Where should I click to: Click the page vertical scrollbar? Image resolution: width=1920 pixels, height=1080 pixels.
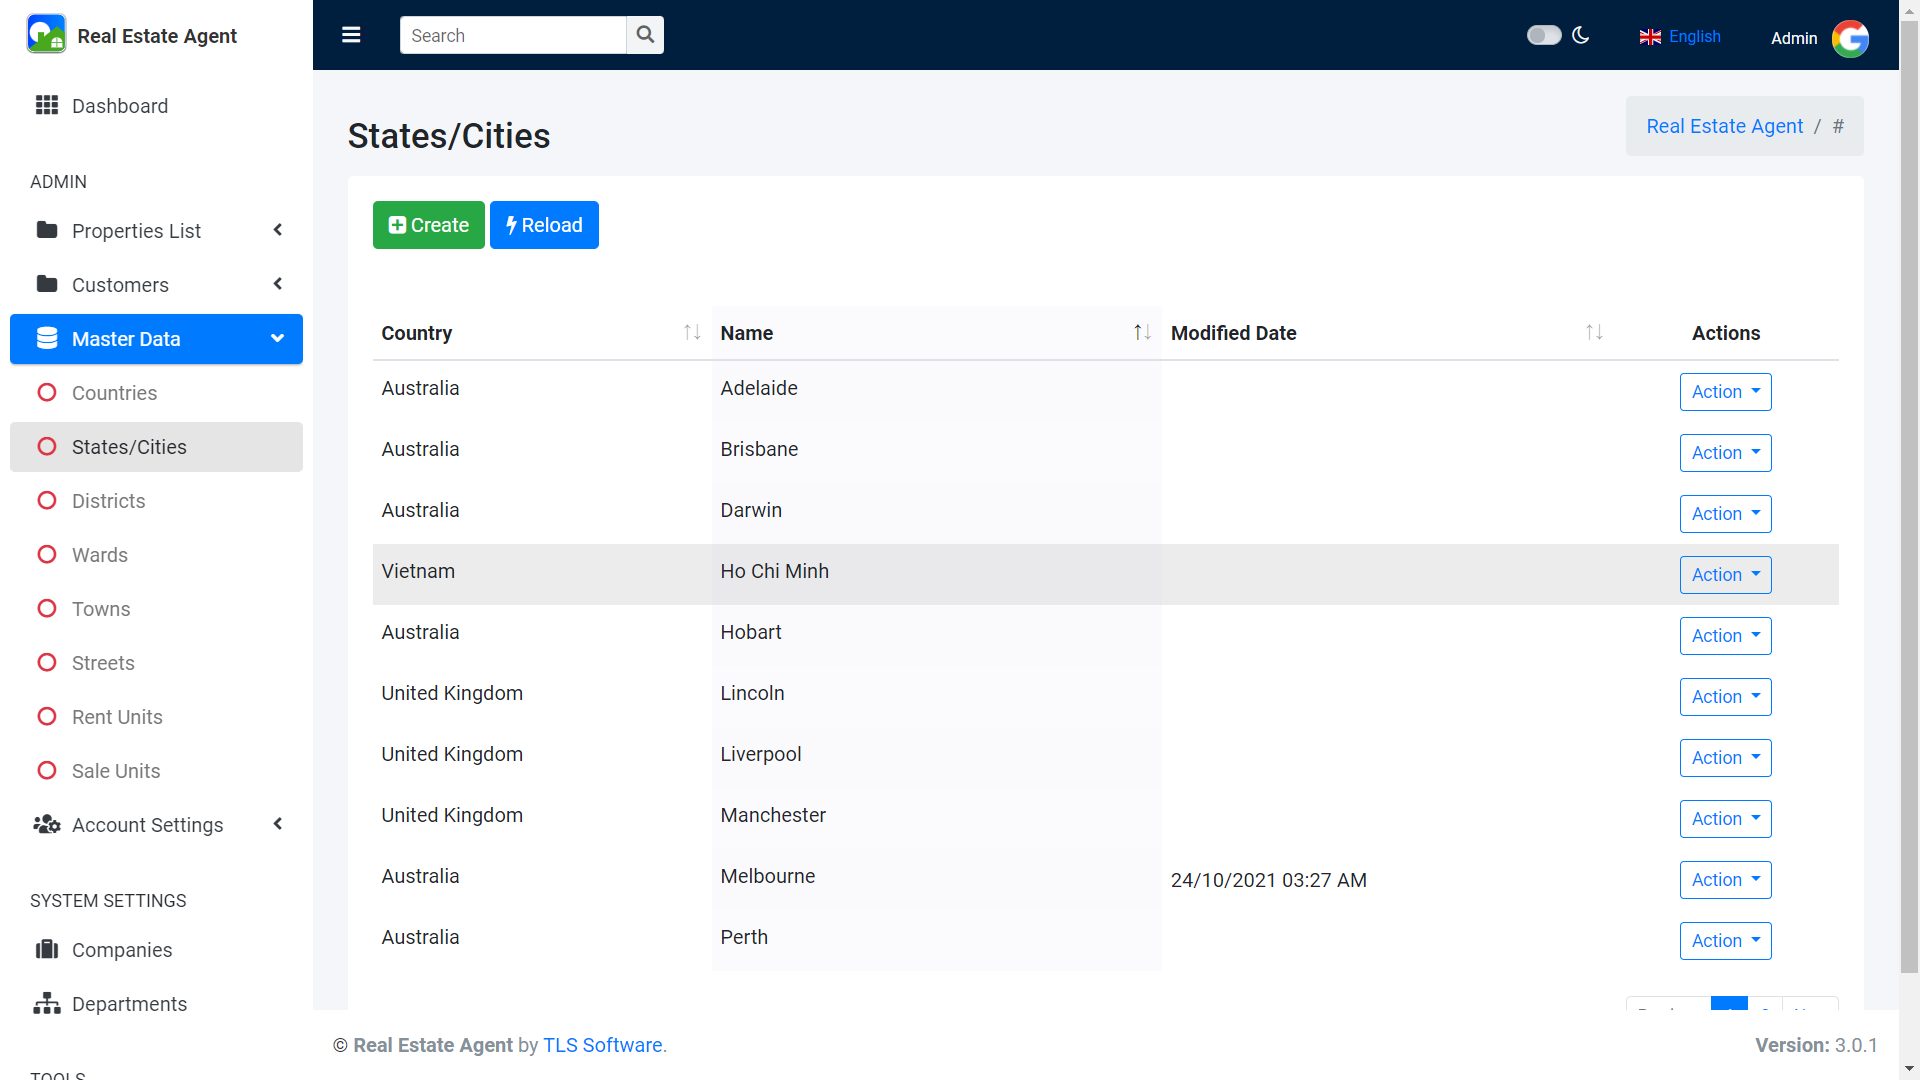(1909, 500)
